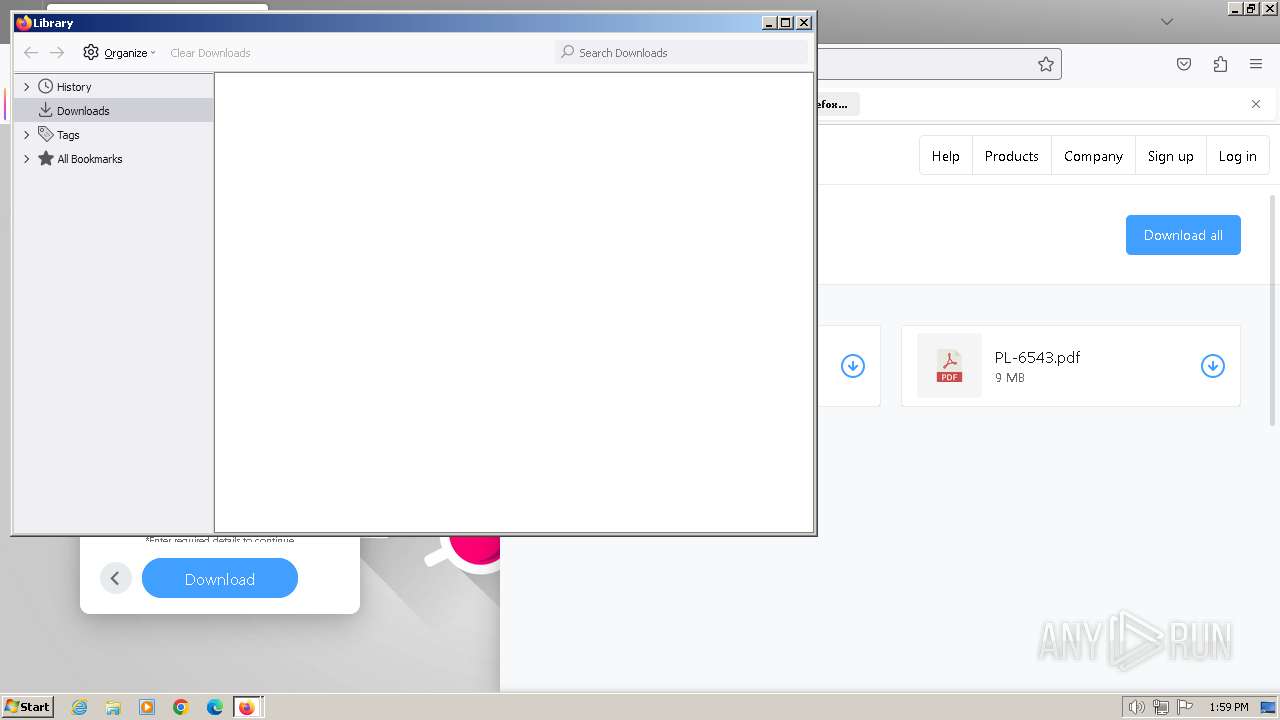Image resolution: width=1280 pixels, height=720 pixels.
Task: Launch Internet Explorer from the taskbar
Action: point(80,707)
